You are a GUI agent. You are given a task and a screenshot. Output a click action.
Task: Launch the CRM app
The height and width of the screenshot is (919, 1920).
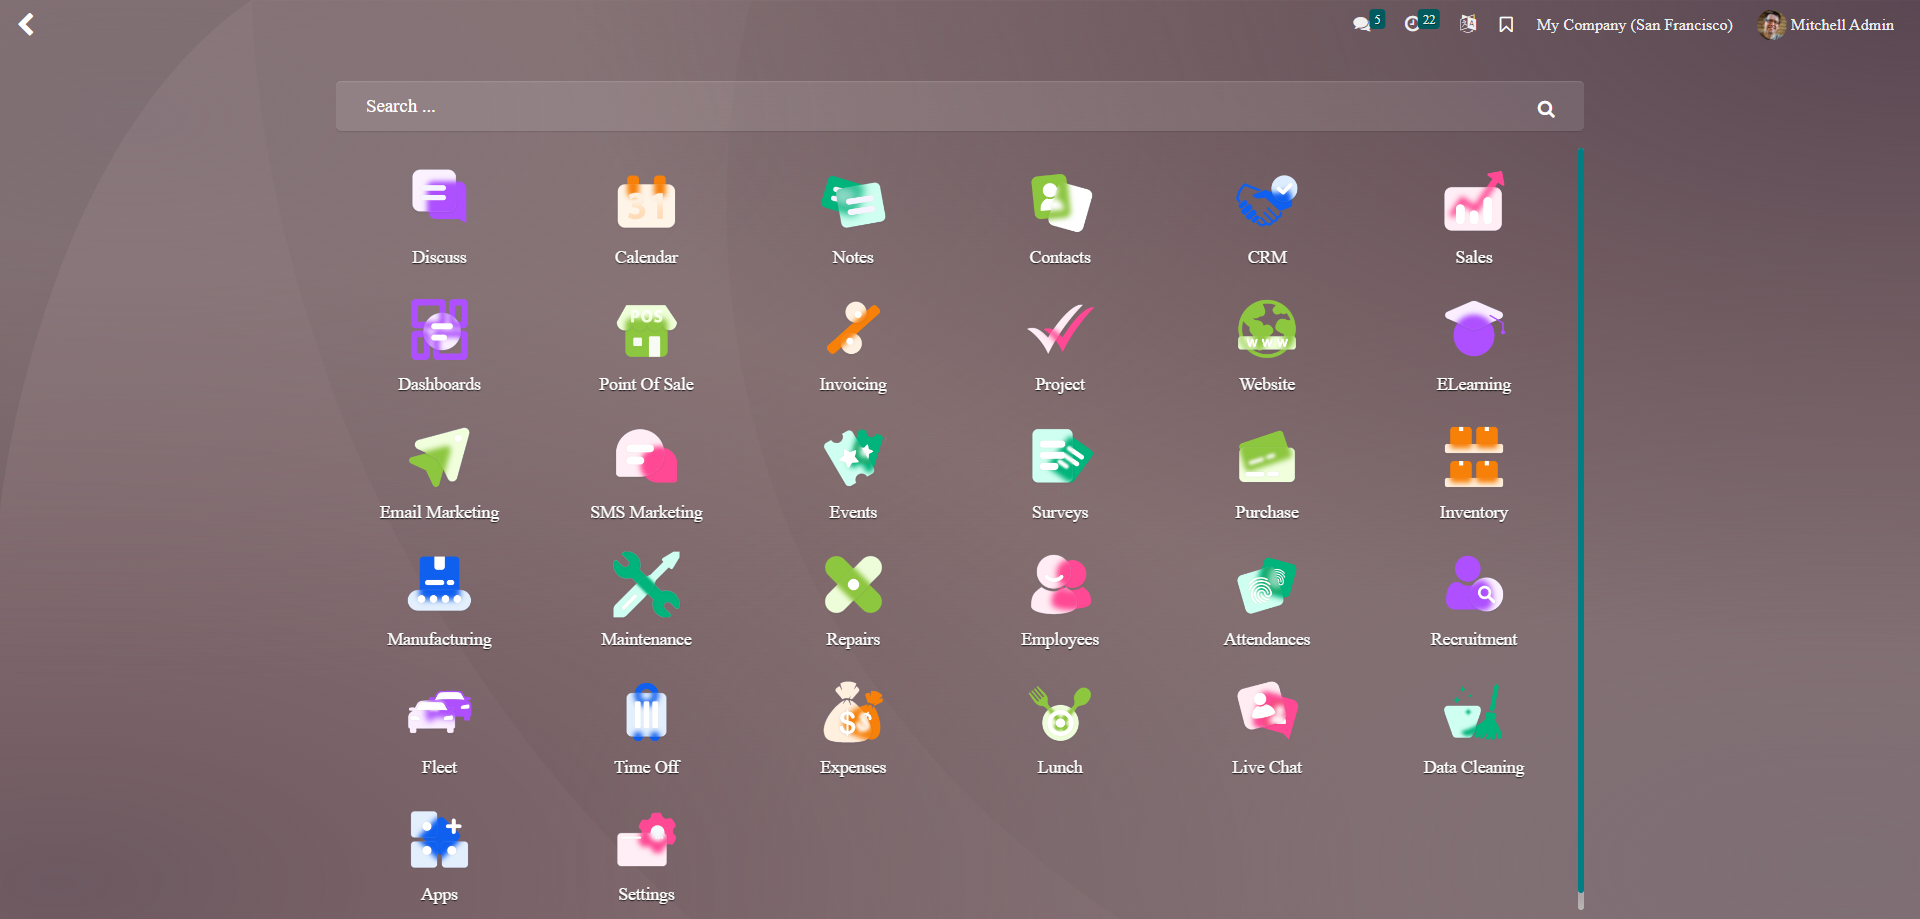click(1267, 216)
